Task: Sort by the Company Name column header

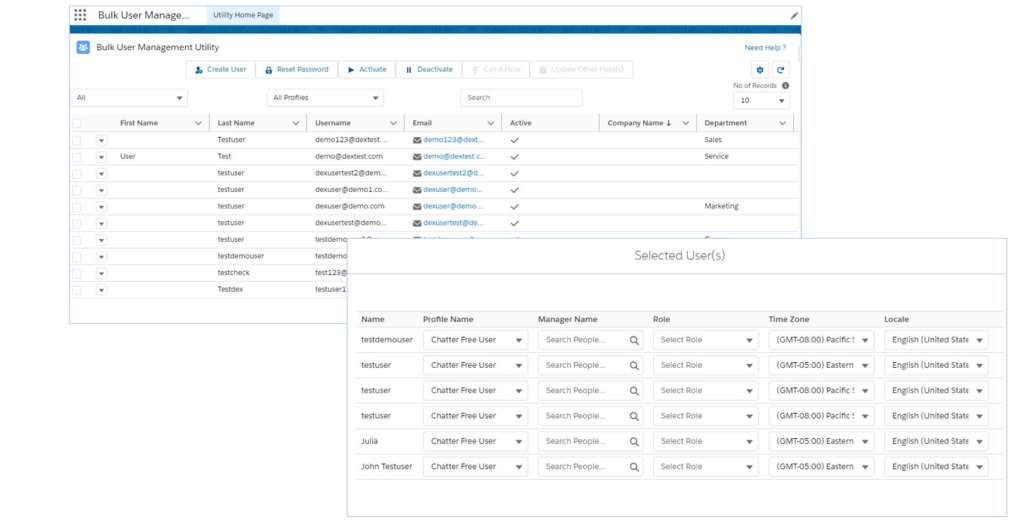Action: 640,123
